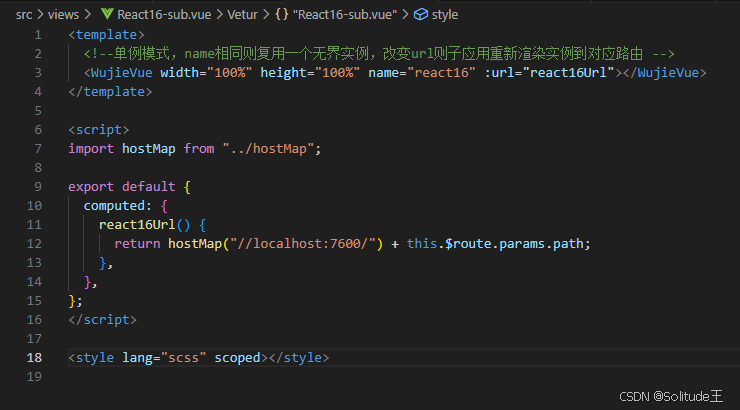
Task: Open the 'views' breadcrumb folder
Action: point(63,15)
